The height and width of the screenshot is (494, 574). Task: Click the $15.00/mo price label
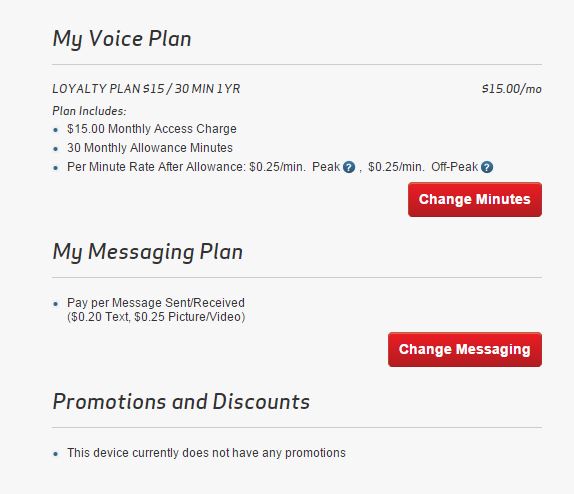[512, 89]
